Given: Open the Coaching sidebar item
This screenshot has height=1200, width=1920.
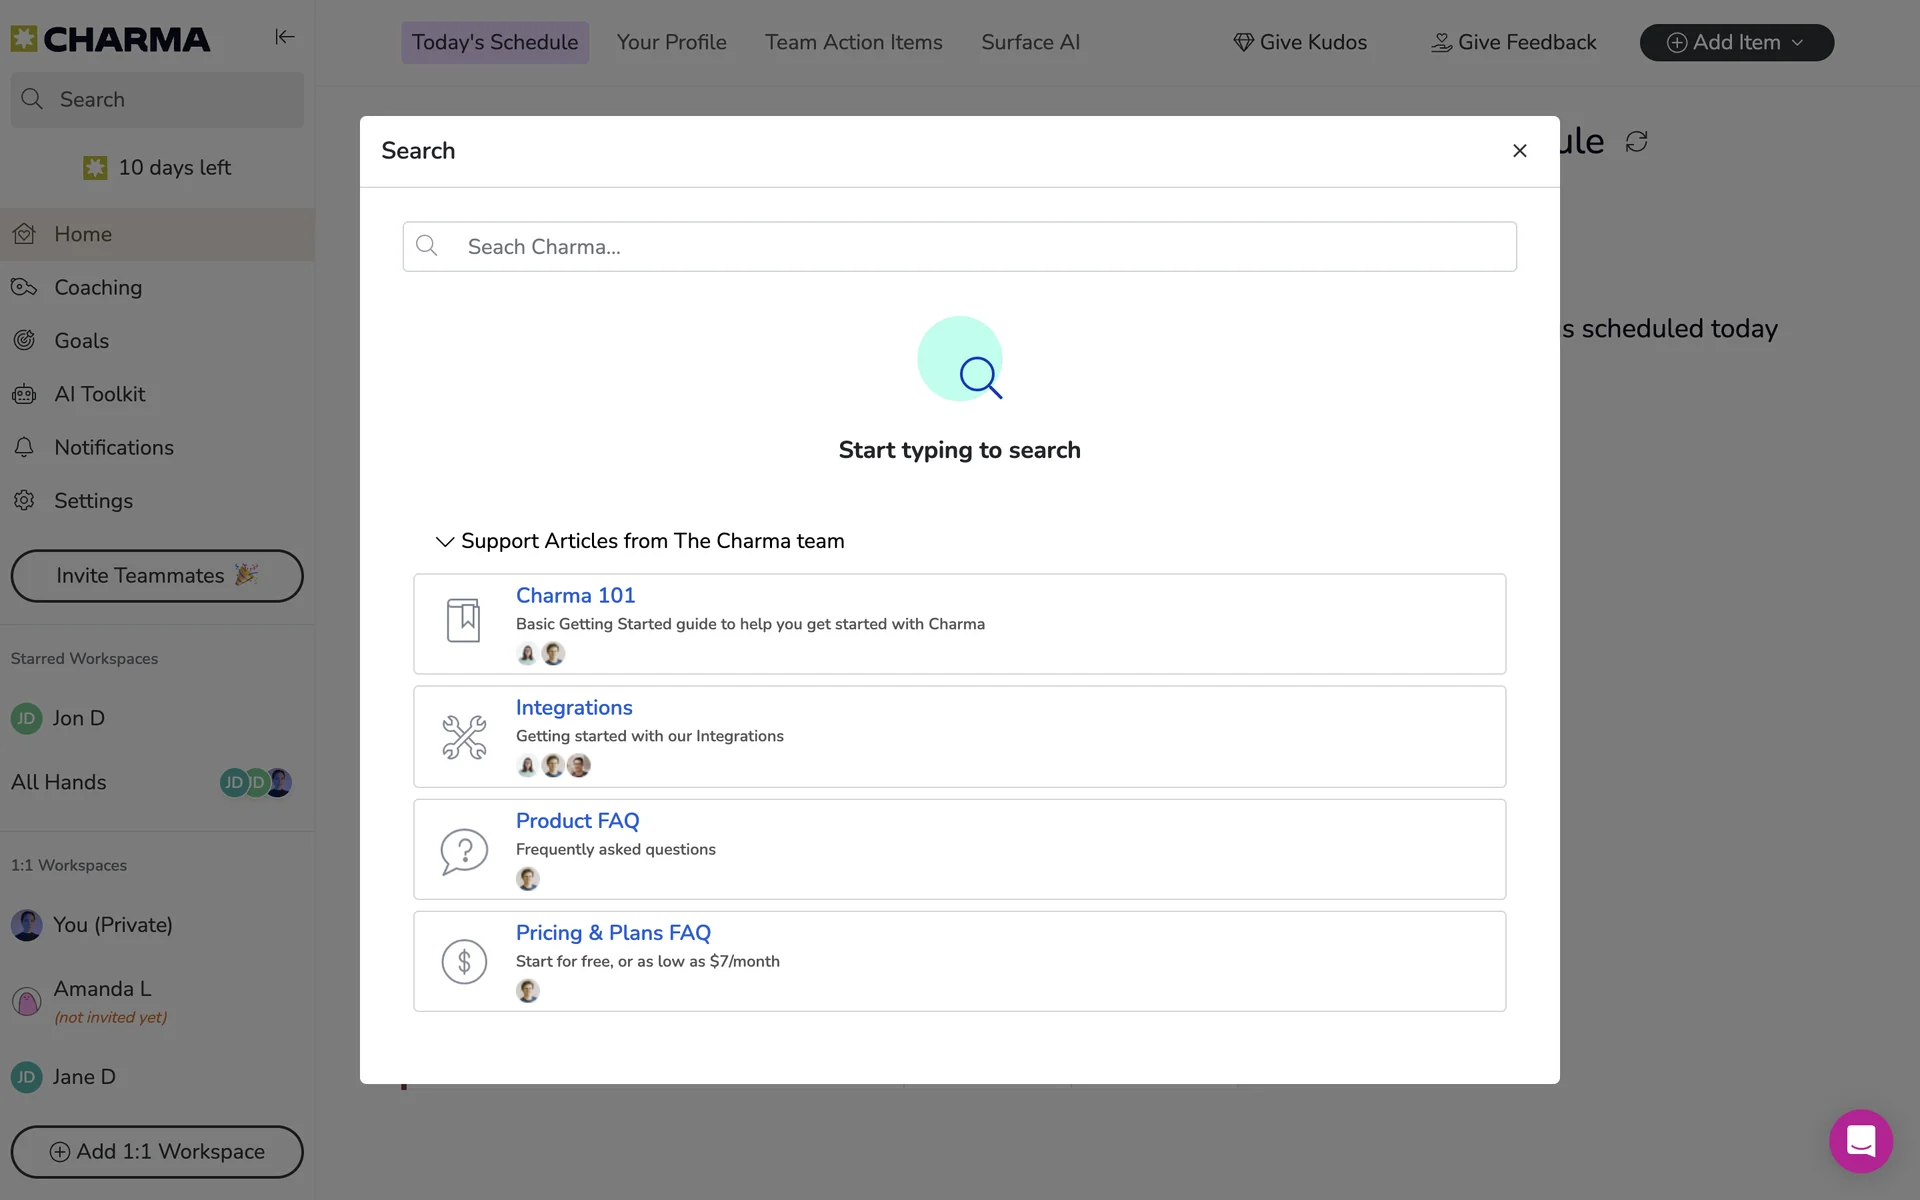Looking at the screenshot, I should [98, 288].
